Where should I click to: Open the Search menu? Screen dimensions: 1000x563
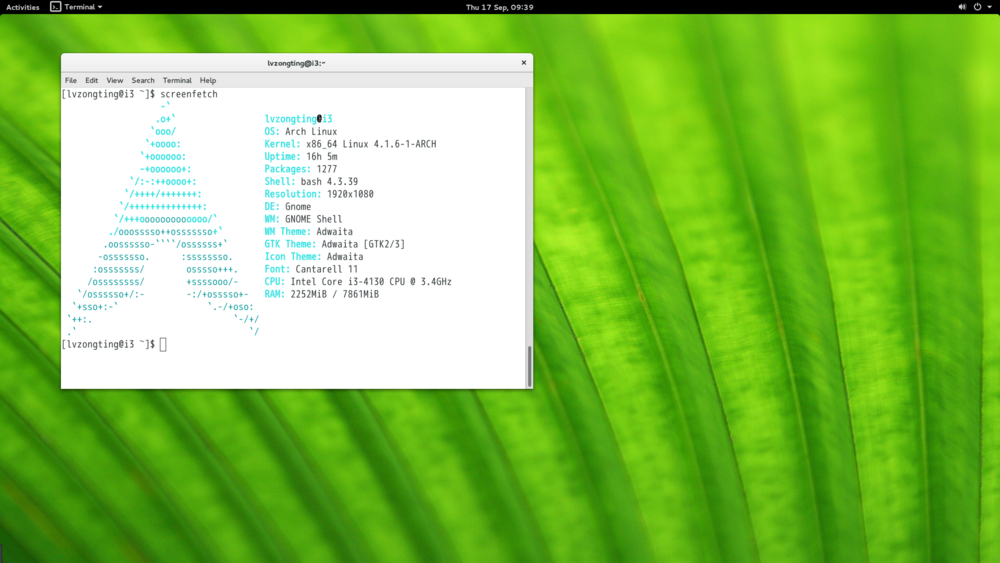(143, 80)
